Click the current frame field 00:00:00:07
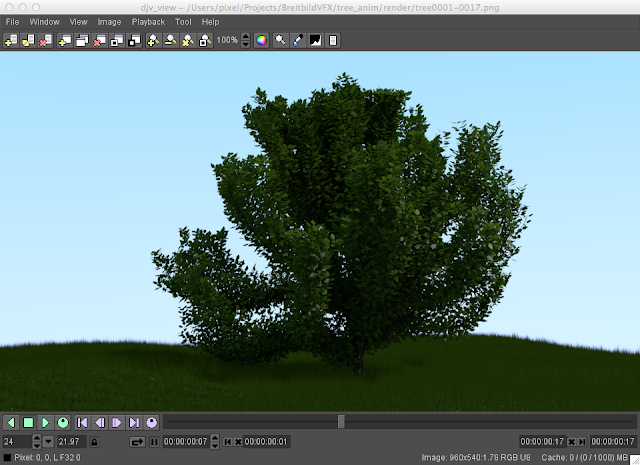Viewport: 640px width, 465px height. [x=186, y=442]
